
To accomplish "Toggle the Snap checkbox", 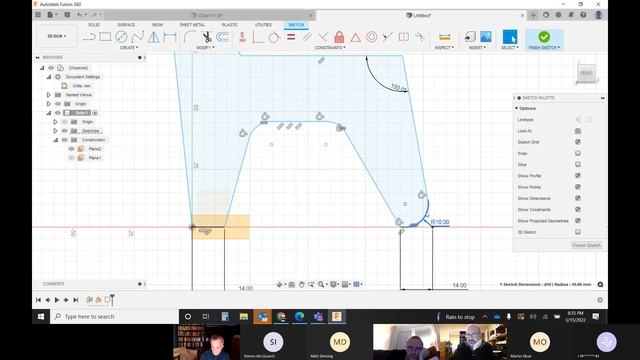I will [578, 153].
